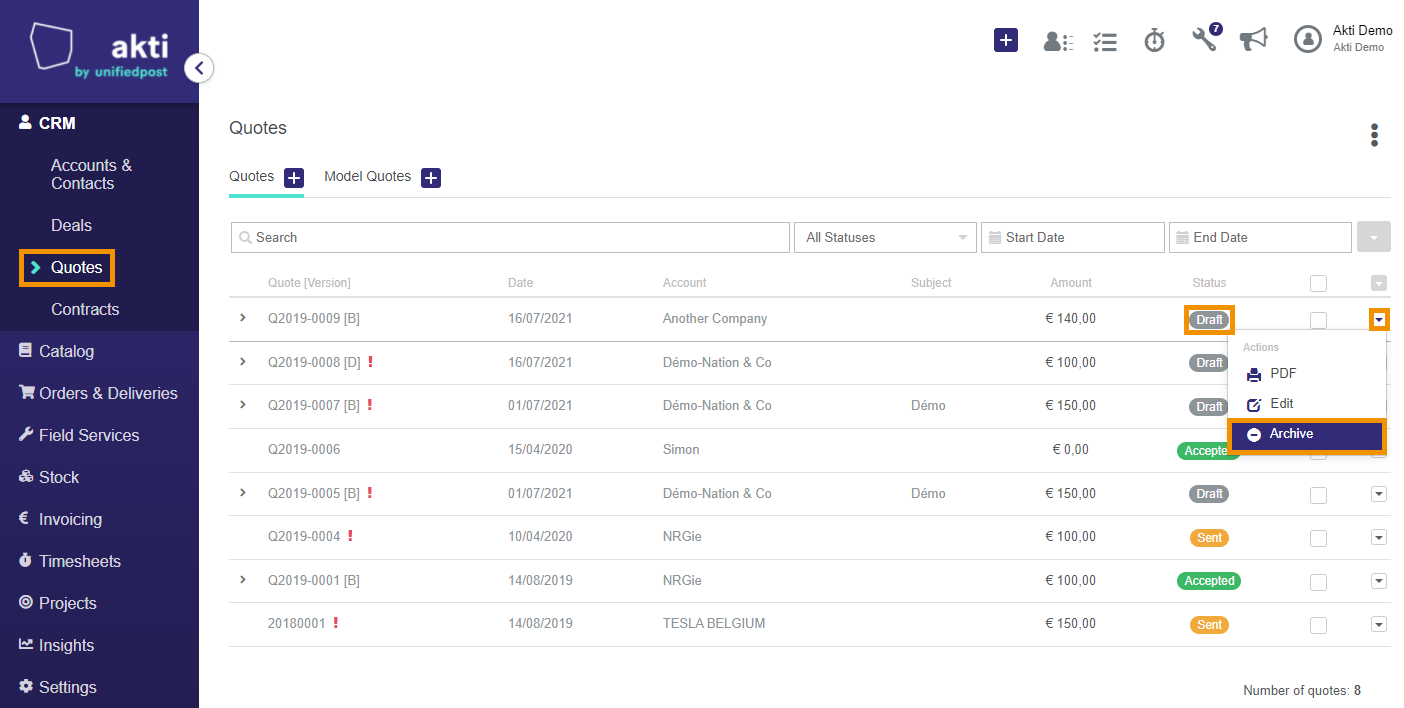Open Accounts & Contacts in the sidebar
Viewport: 1404px width, 708px height.
pyautogui.click(x=91, y=174)
